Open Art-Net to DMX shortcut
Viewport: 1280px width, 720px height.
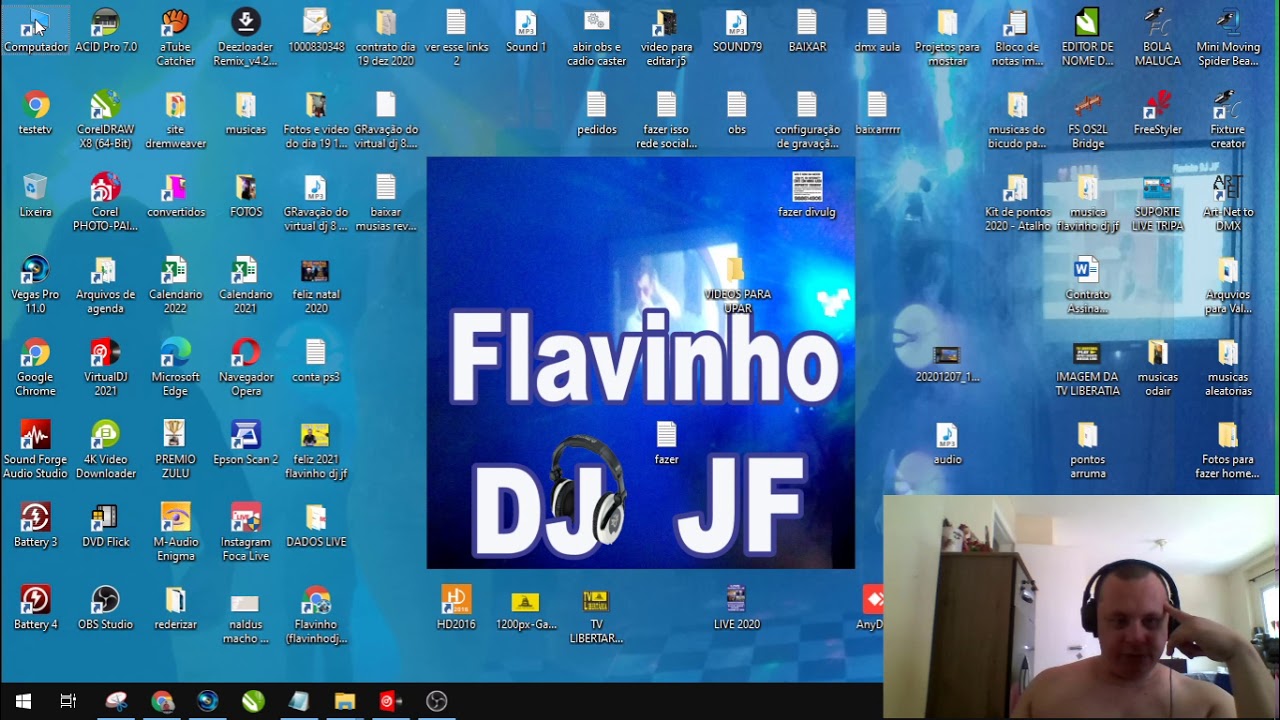(x=1228, y=202)
